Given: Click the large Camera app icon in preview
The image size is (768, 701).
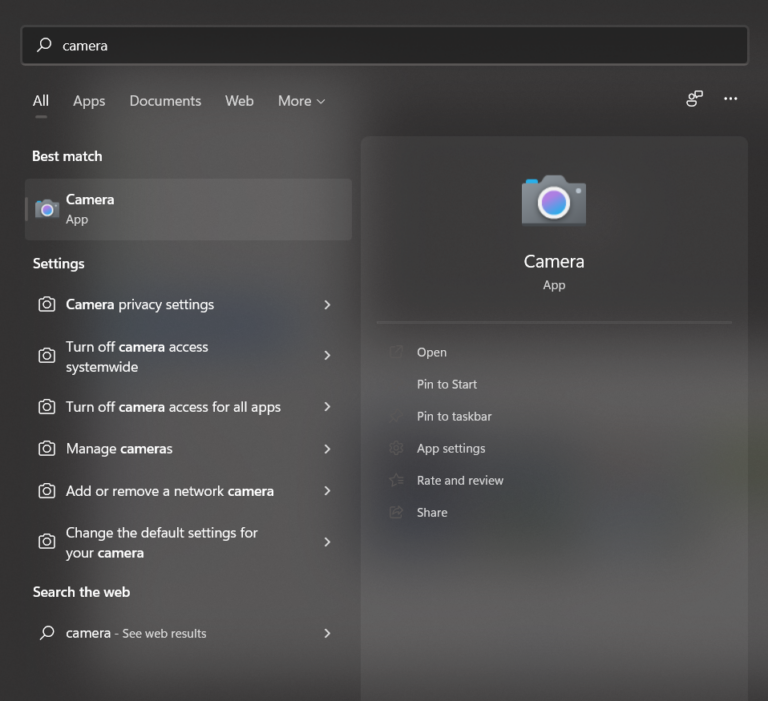Looking at the screenshot, I should (553, 200).
